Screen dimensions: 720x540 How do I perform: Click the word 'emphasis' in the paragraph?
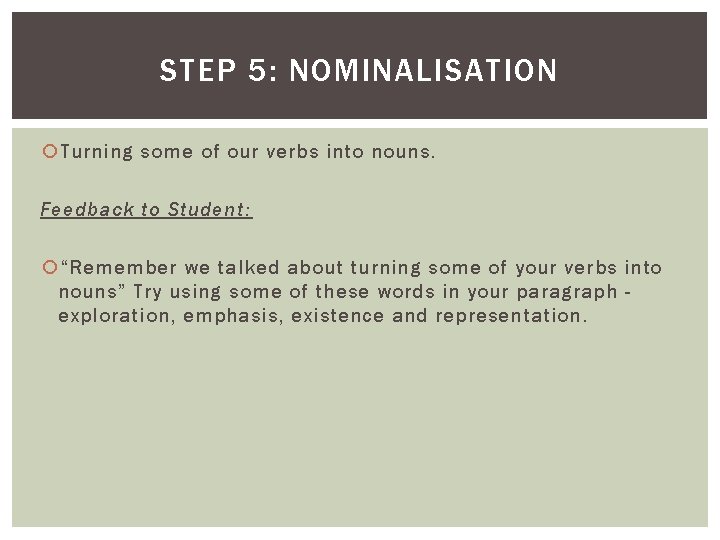[x=231, y=316]
